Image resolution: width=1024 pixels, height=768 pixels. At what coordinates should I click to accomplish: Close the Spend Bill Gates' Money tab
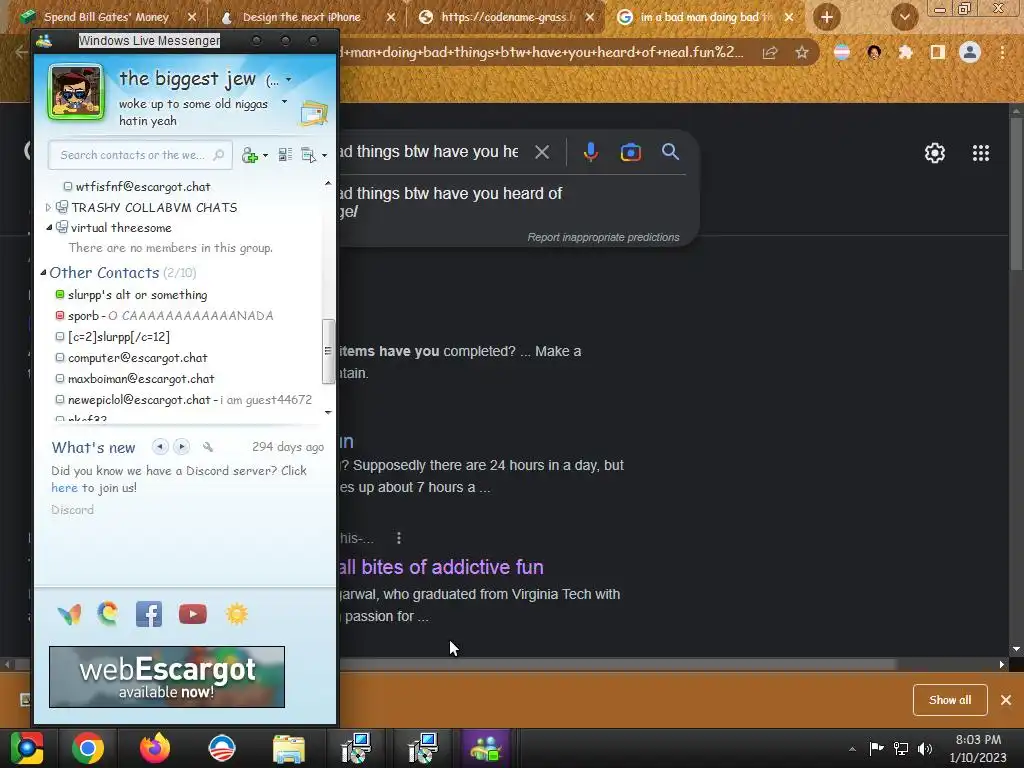191,17
